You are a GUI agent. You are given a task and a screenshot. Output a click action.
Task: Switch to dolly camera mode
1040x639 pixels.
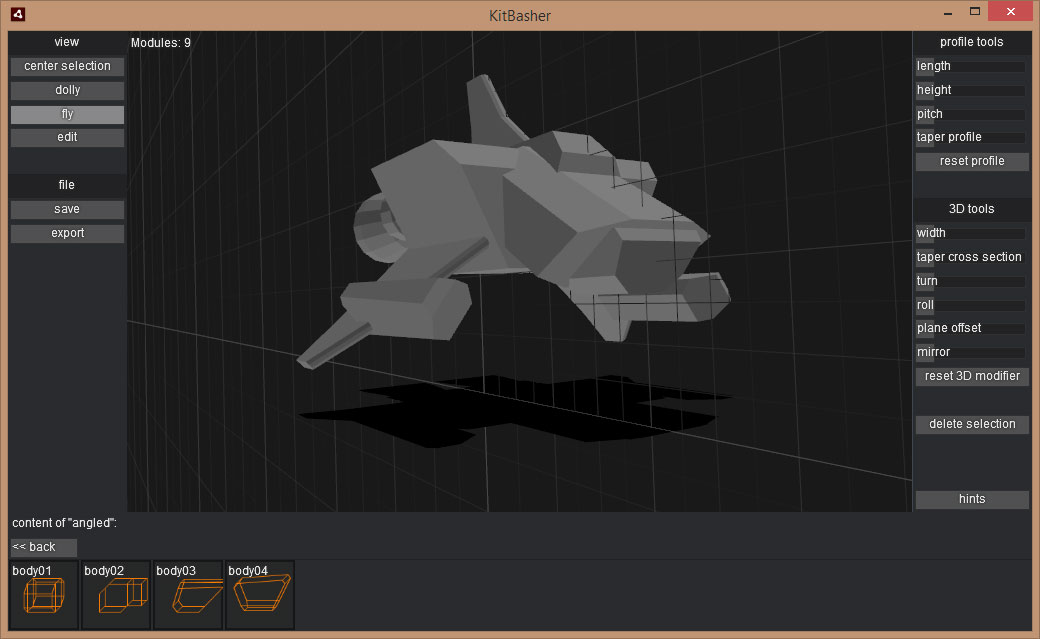pos(67,90)
